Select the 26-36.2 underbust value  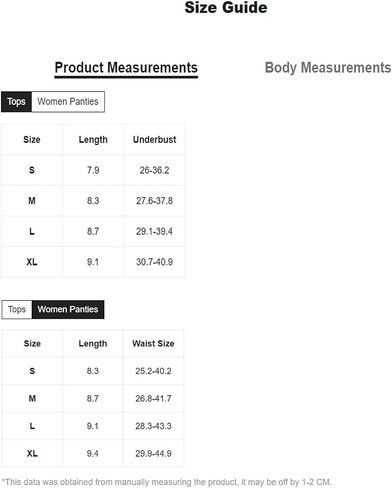click(154, 170)
